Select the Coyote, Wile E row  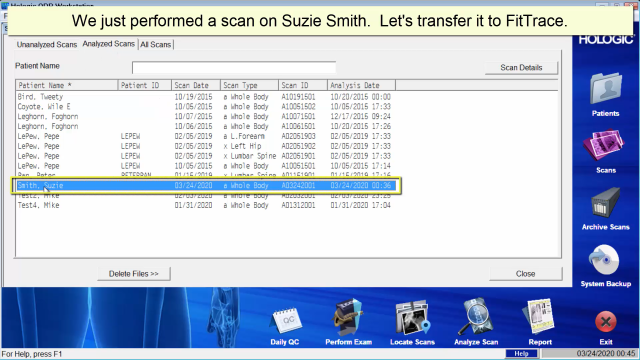(x=205, y=107)
